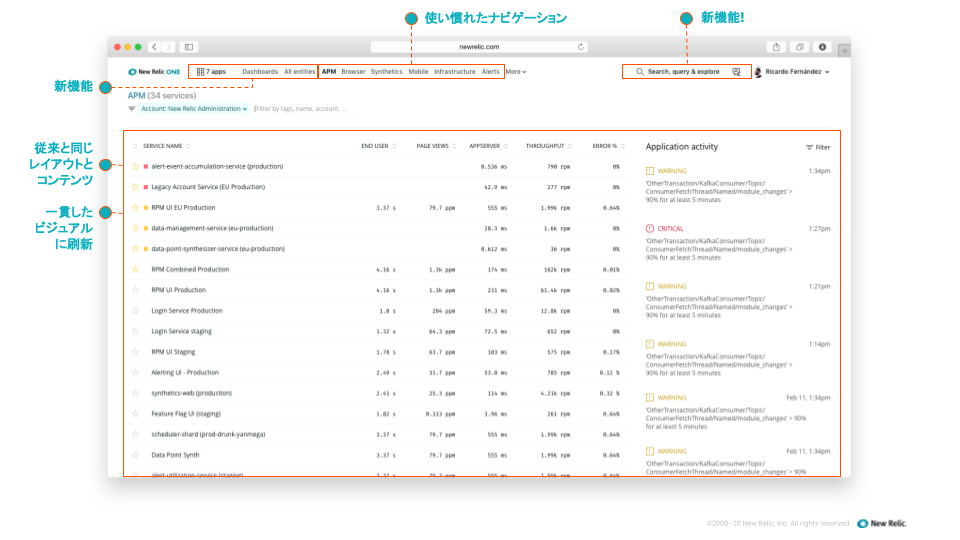The height and width of the screenshot is (540, 960).
Task: Click the Search, query & explore field
Action: coord(683,72)
